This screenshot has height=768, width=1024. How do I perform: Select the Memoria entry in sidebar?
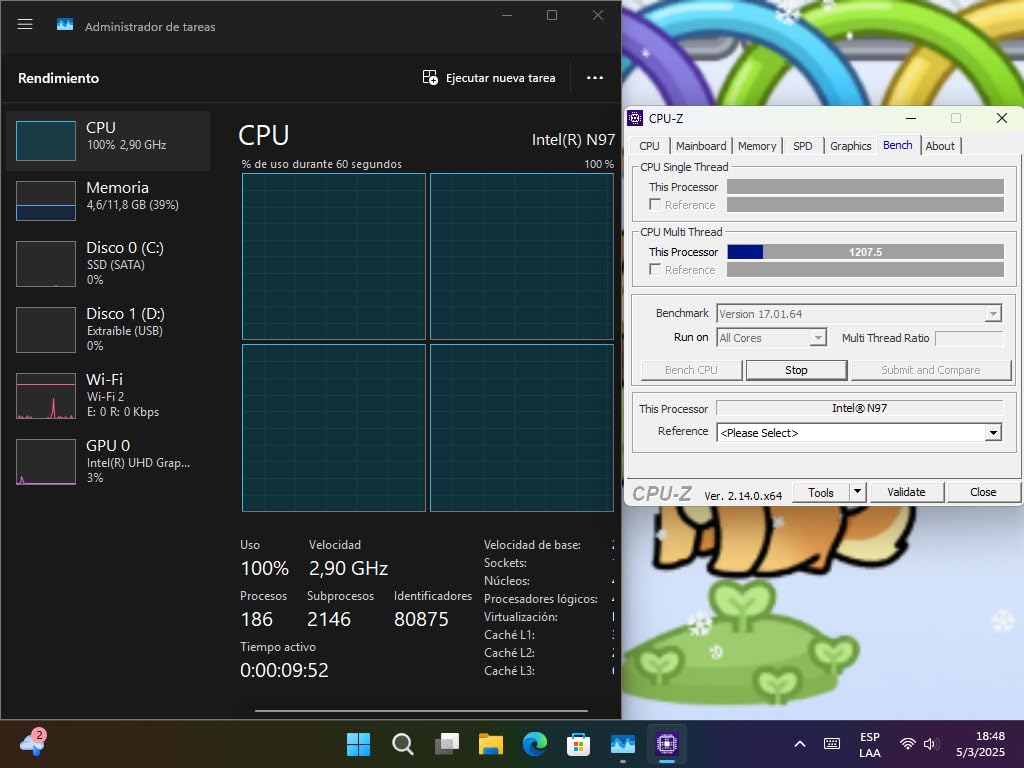(x=108, y=200)
